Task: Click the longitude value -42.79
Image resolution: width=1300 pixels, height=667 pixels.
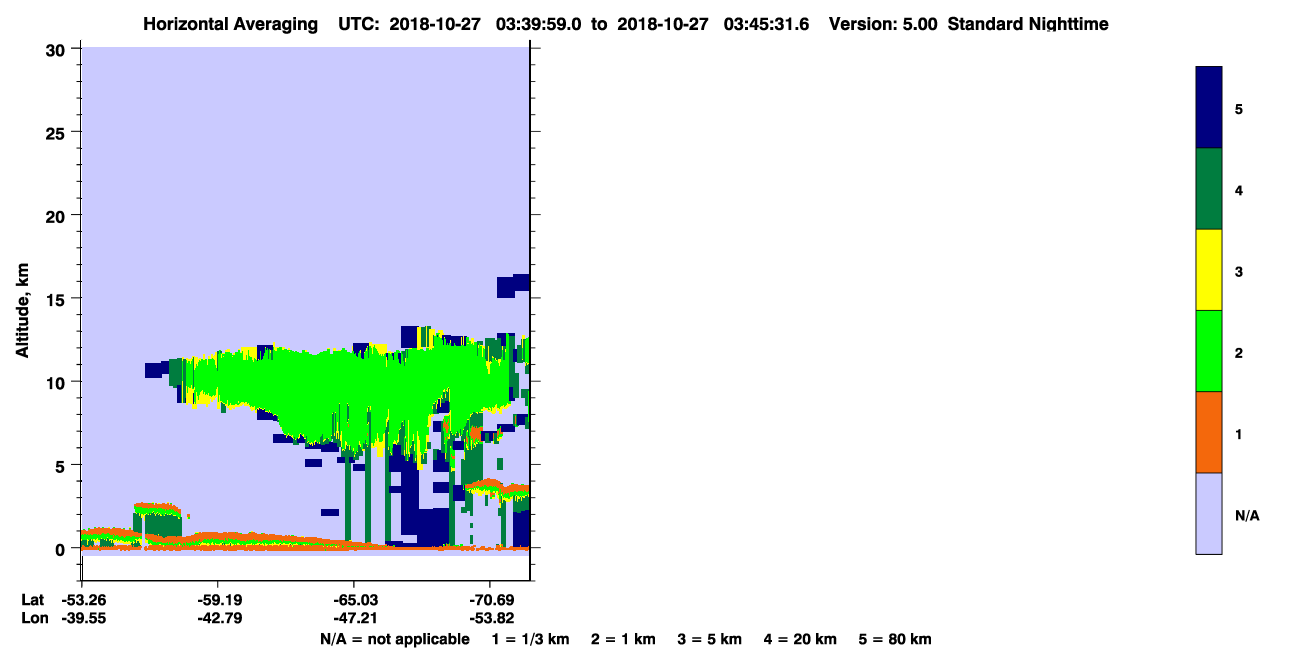Action: tap(218, 618)
